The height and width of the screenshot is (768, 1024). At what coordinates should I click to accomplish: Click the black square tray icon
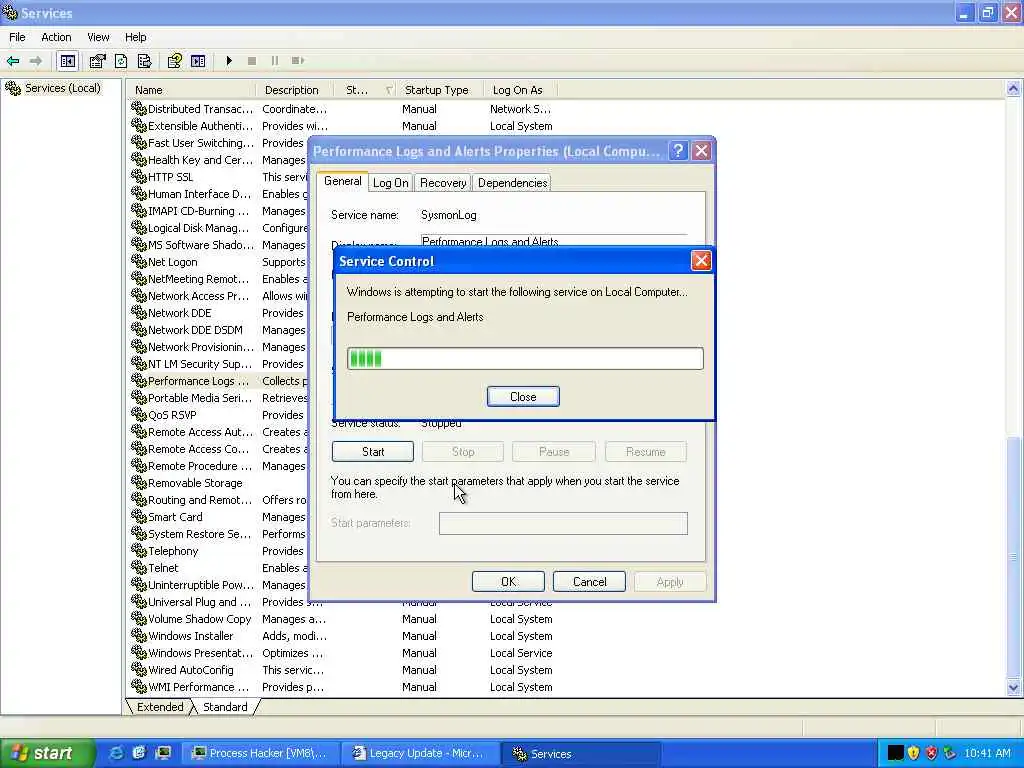(895, 753)
